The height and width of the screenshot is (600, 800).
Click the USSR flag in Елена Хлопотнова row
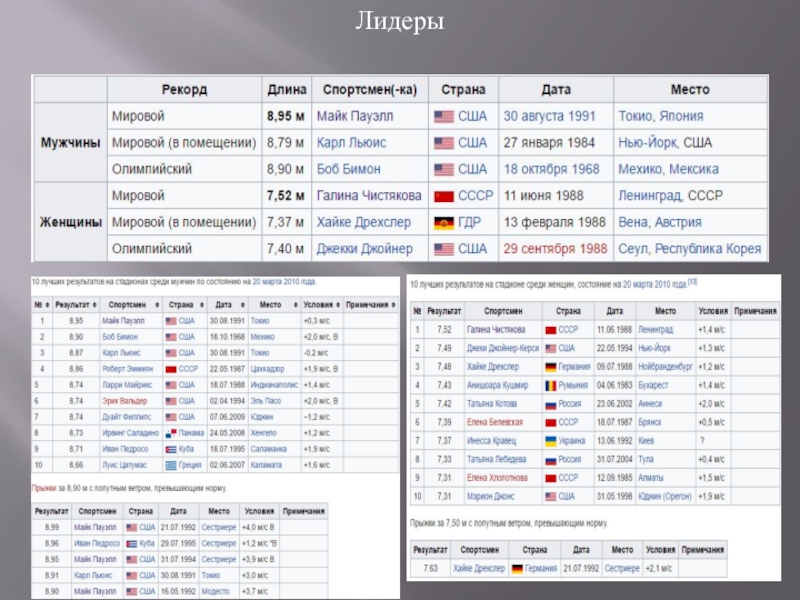551,479
